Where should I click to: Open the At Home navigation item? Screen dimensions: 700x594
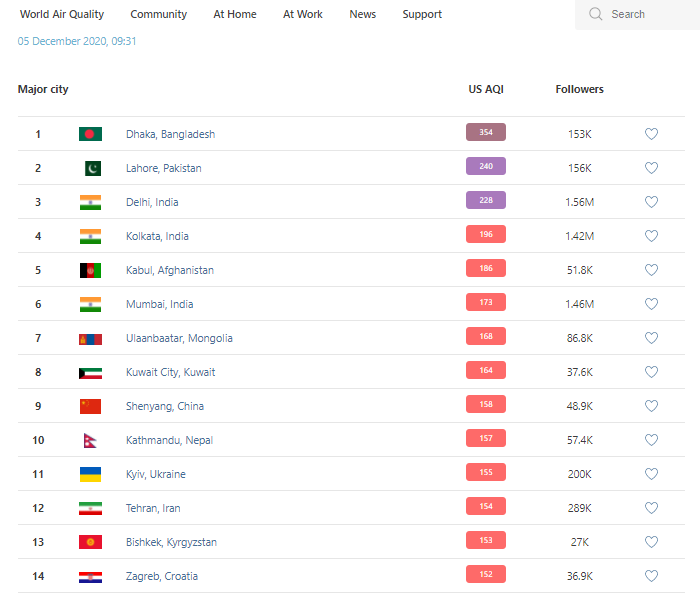point(235,14)
